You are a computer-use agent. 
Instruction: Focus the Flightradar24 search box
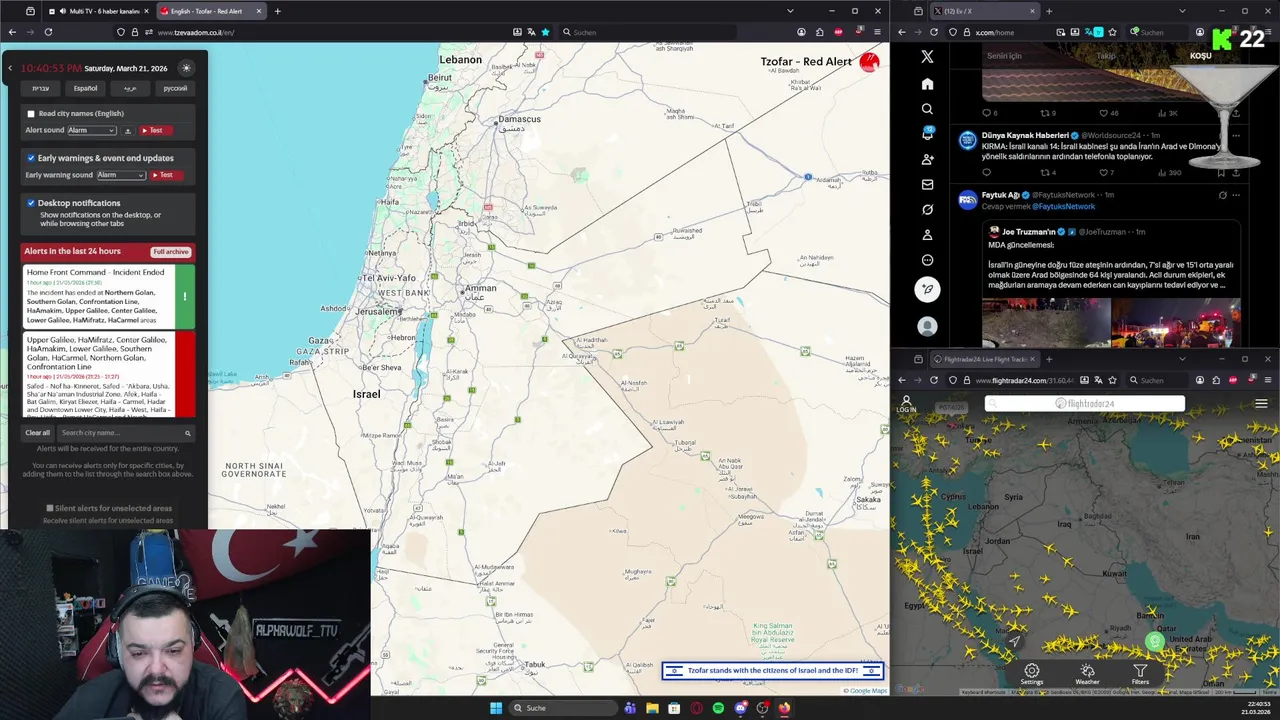click(x=1085, y=404)
